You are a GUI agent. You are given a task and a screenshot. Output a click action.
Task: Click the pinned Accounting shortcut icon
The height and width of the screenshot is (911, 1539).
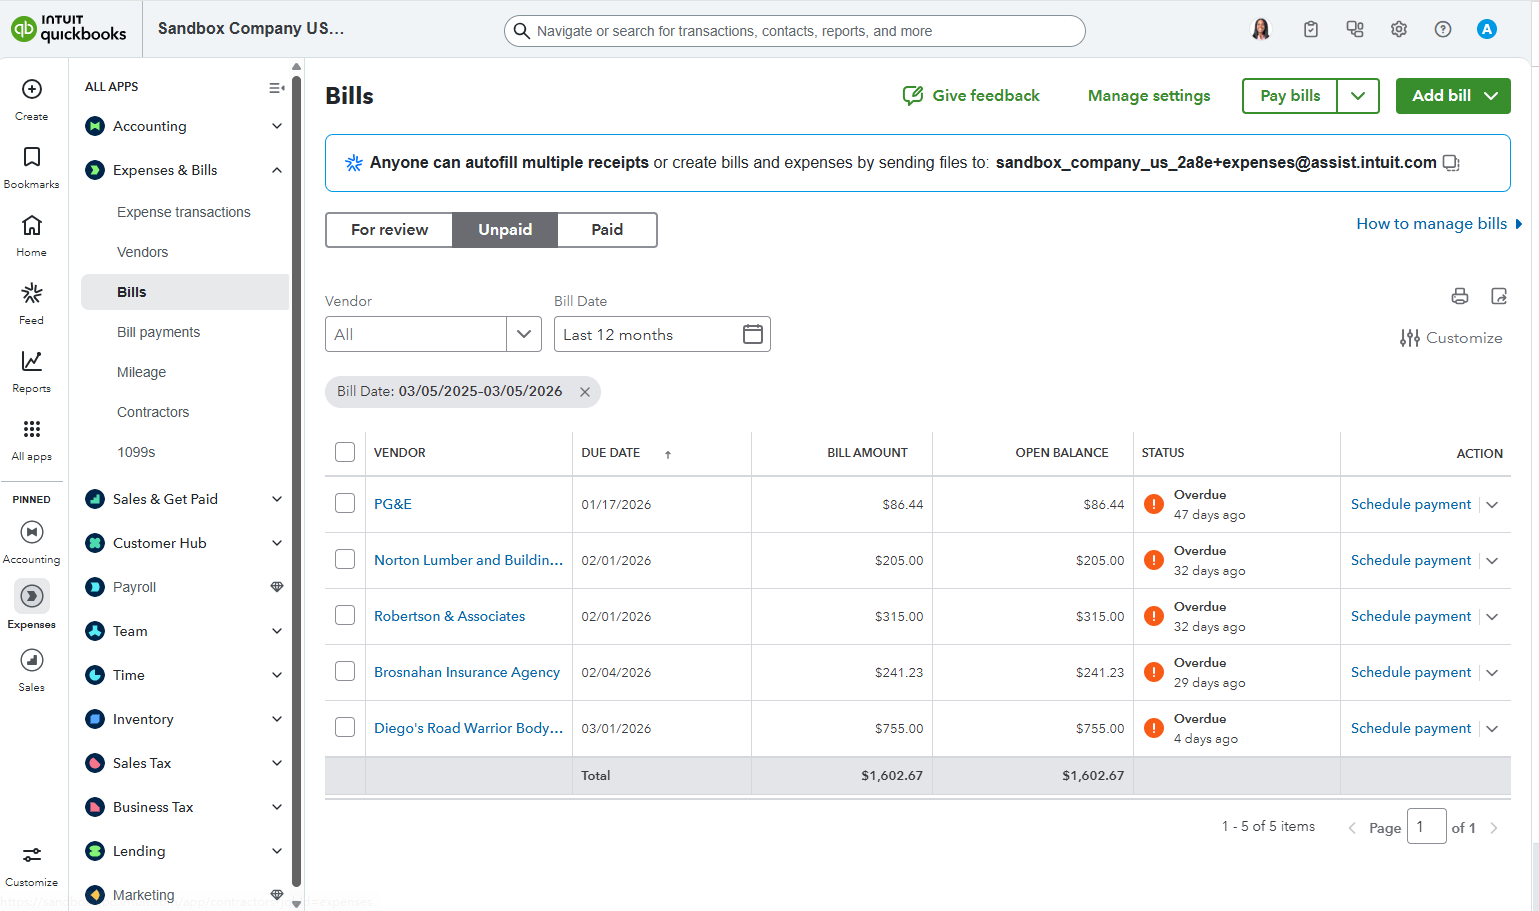(31, 533)
